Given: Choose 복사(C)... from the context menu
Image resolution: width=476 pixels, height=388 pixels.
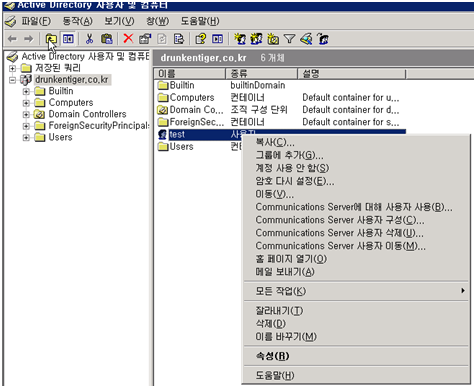Looking at the screenshot, I should [x=356, y=142].
